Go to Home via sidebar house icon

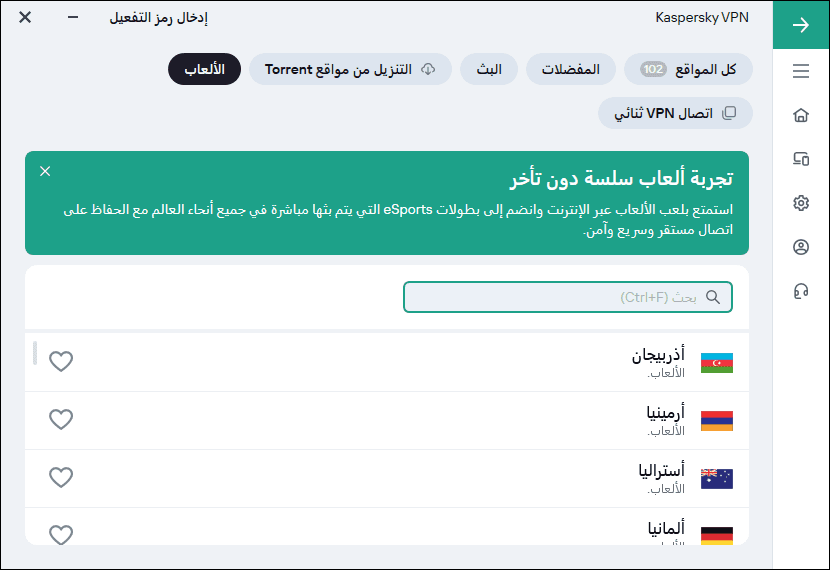point(801,115)
